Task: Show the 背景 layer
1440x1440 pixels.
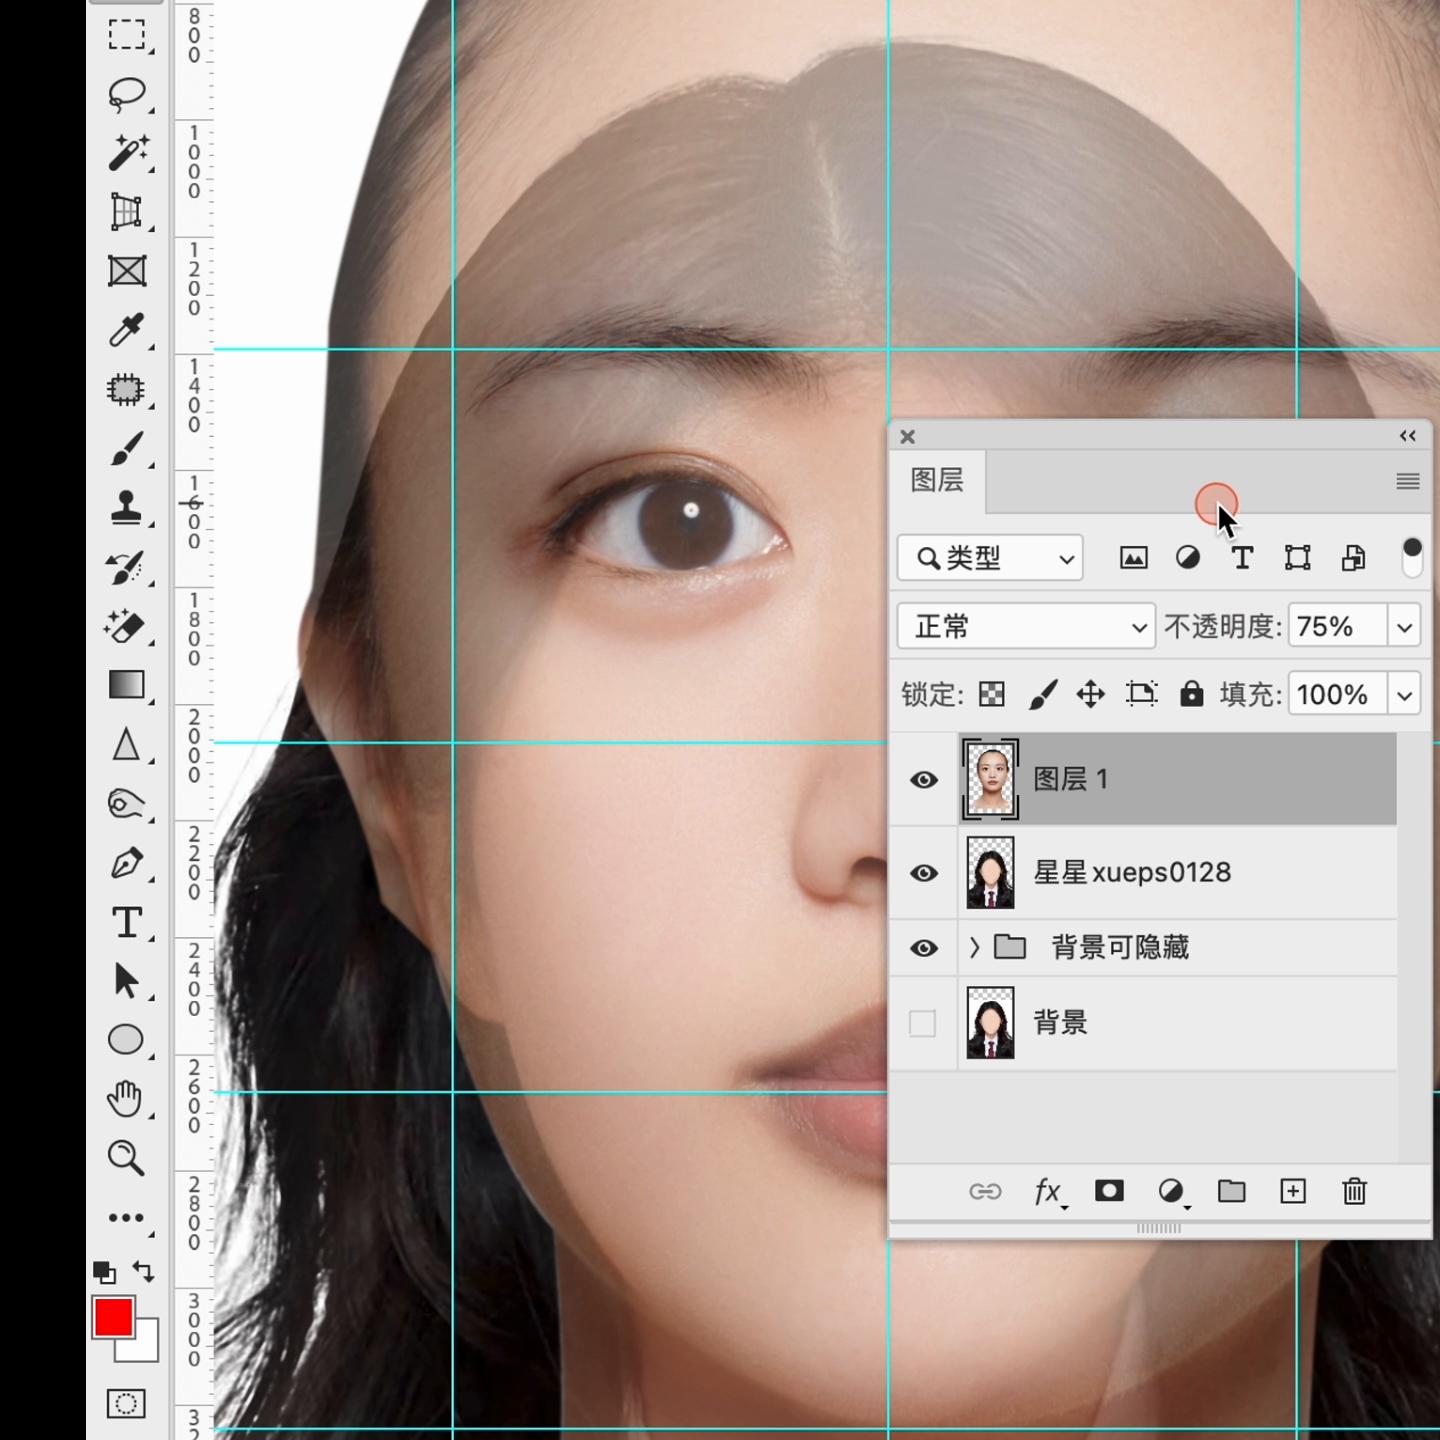Action: pos(923,1023)
